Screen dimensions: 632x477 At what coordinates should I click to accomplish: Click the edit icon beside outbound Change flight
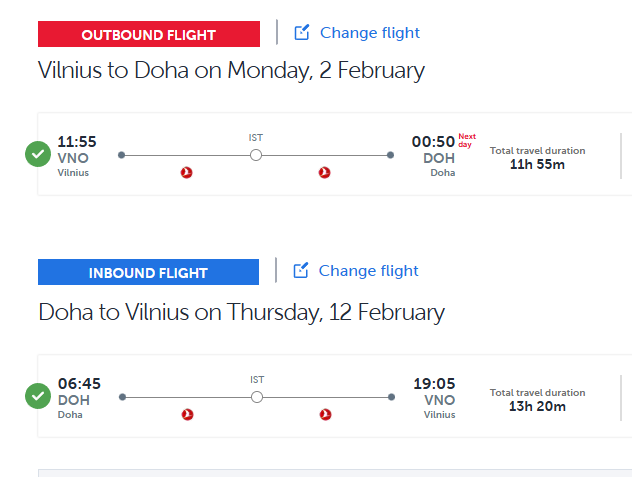(x=302, y=33)
